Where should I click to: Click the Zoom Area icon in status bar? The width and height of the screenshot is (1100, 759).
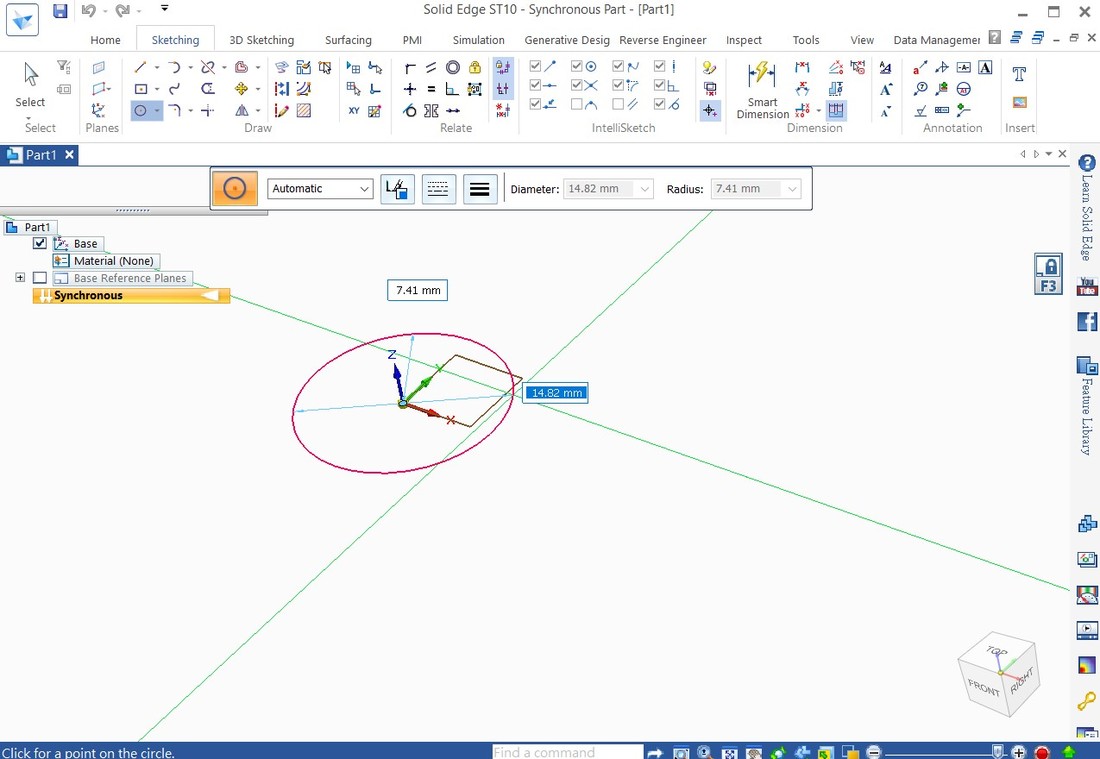681,752
